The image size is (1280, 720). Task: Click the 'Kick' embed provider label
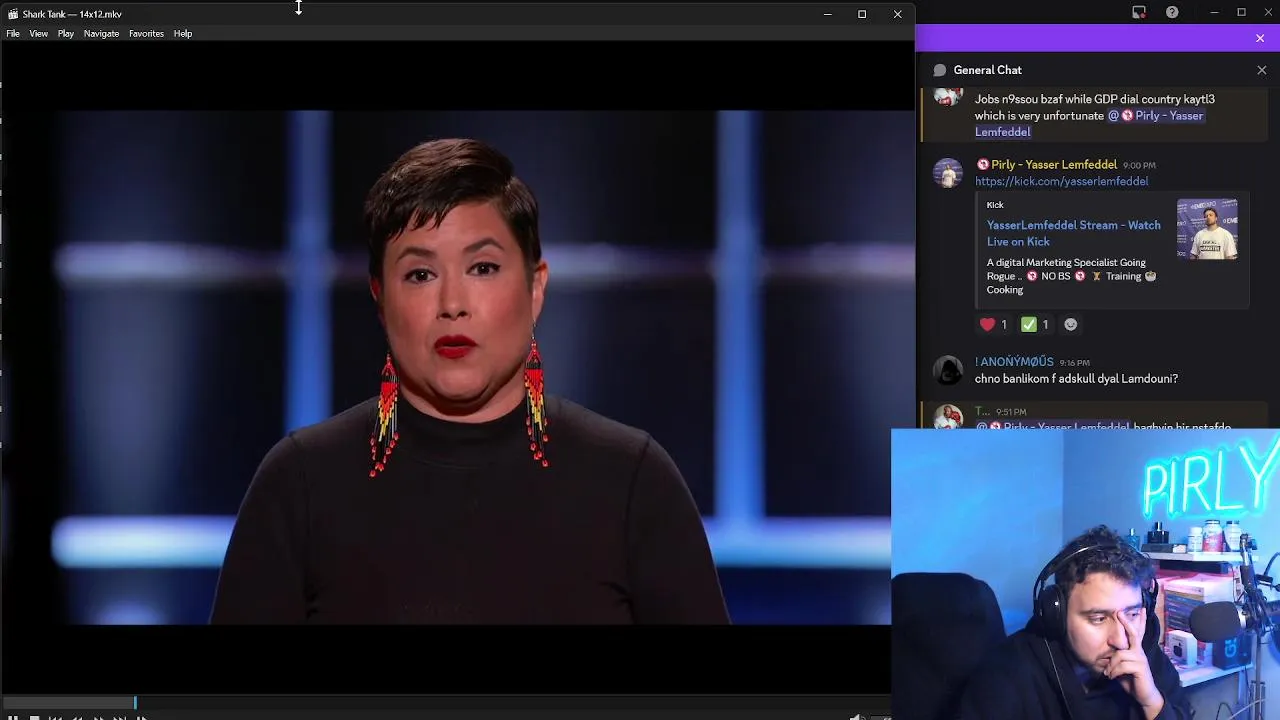pyautogui.click(x=995, y=205)
